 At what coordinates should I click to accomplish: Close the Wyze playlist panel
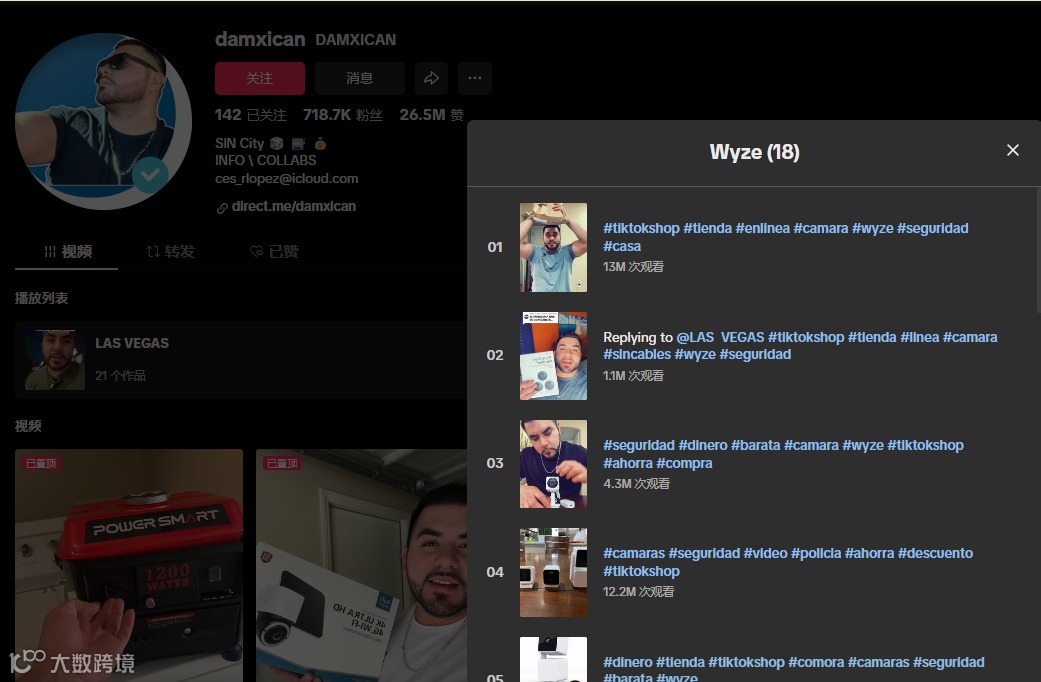point(1012,150)
